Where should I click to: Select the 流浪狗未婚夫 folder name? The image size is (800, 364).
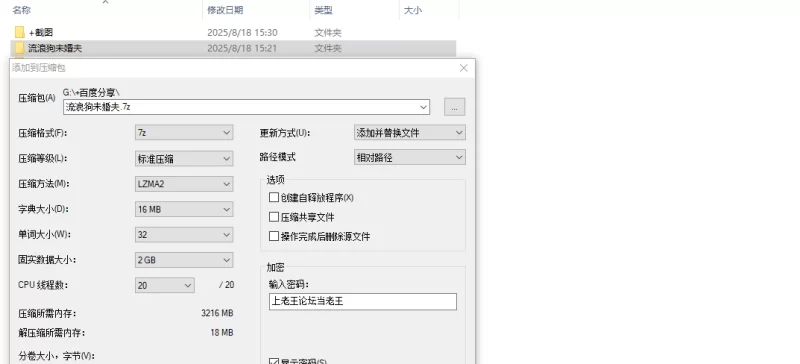55,48
